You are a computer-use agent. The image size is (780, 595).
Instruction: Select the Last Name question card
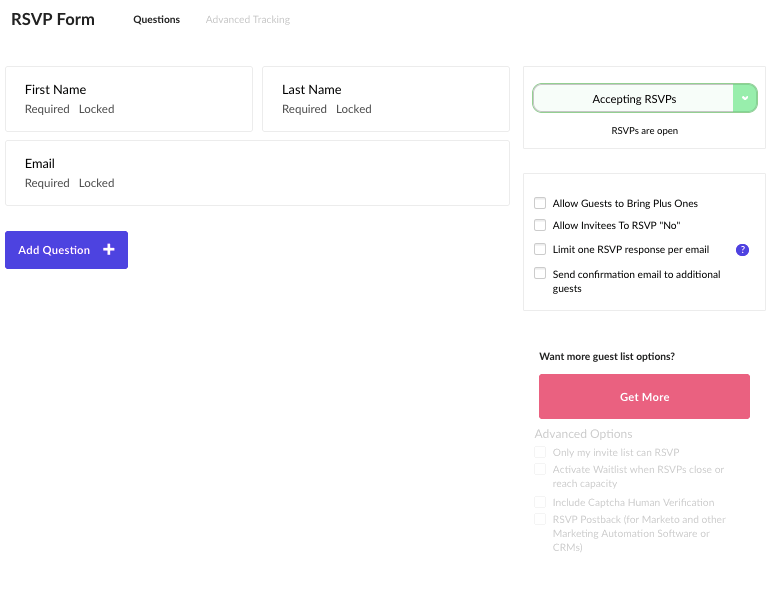tap(386, 99)
